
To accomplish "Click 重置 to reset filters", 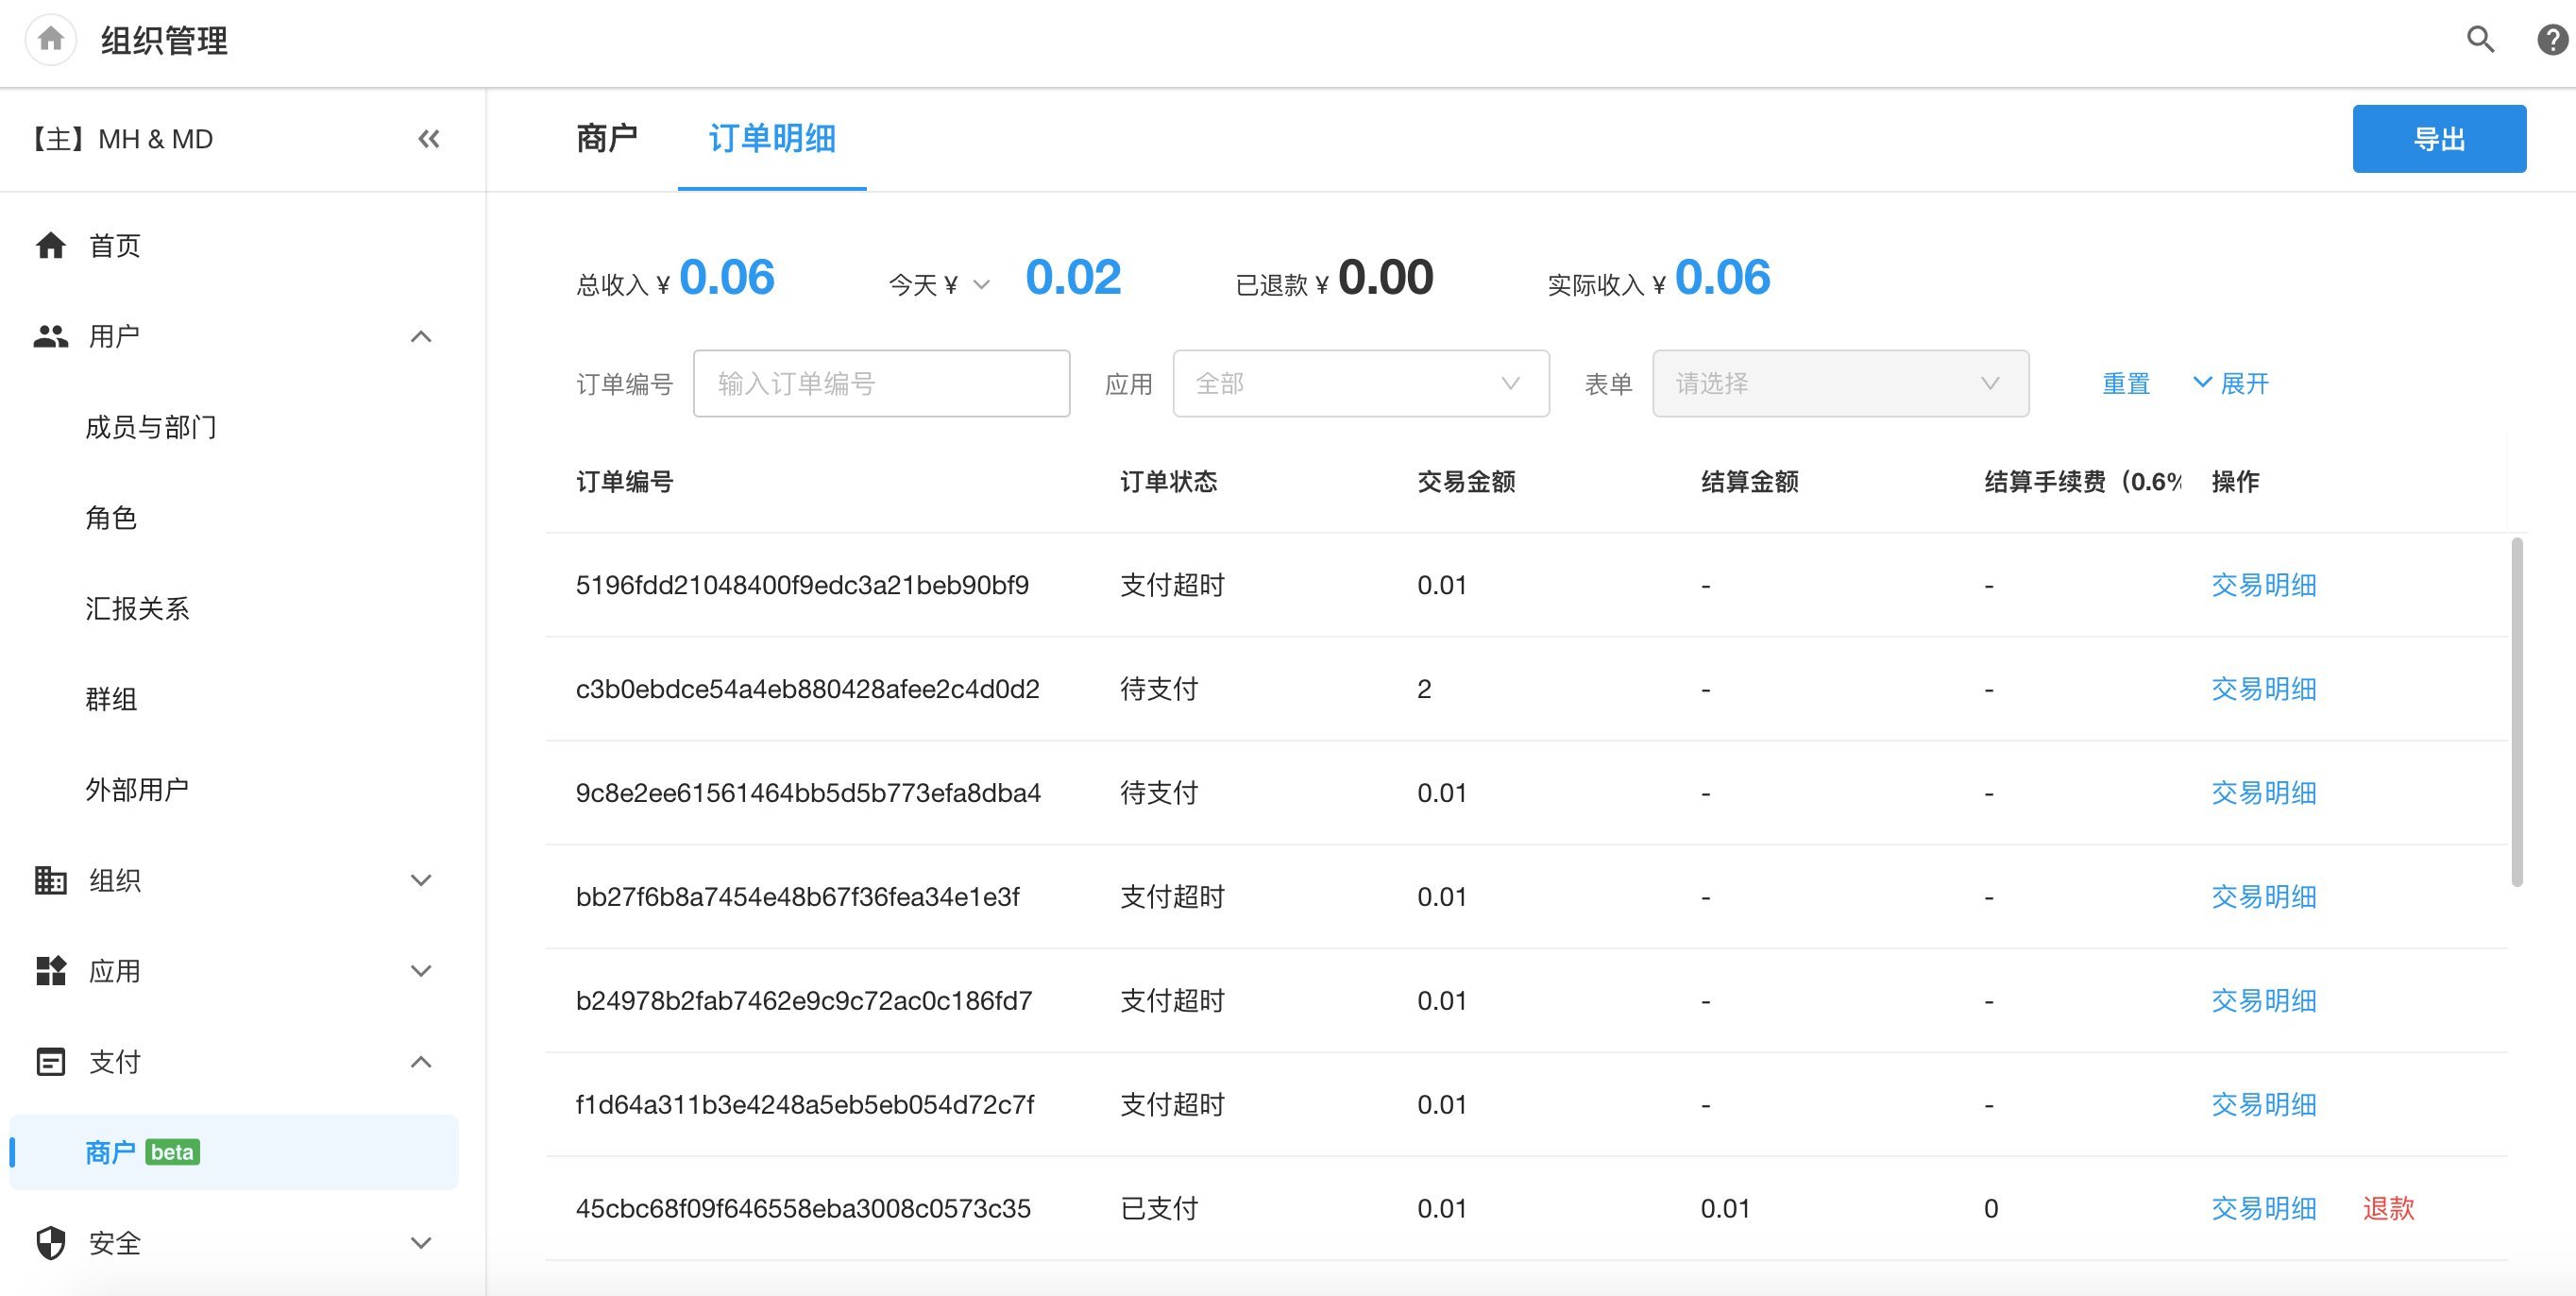I will pos(2126,383).
